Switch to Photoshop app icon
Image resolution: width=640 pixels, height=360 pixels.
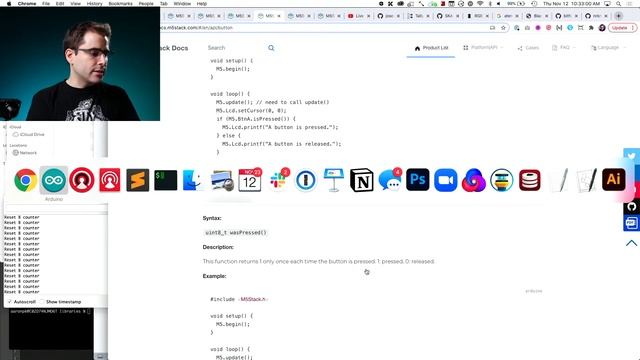[x=418, y=180]
